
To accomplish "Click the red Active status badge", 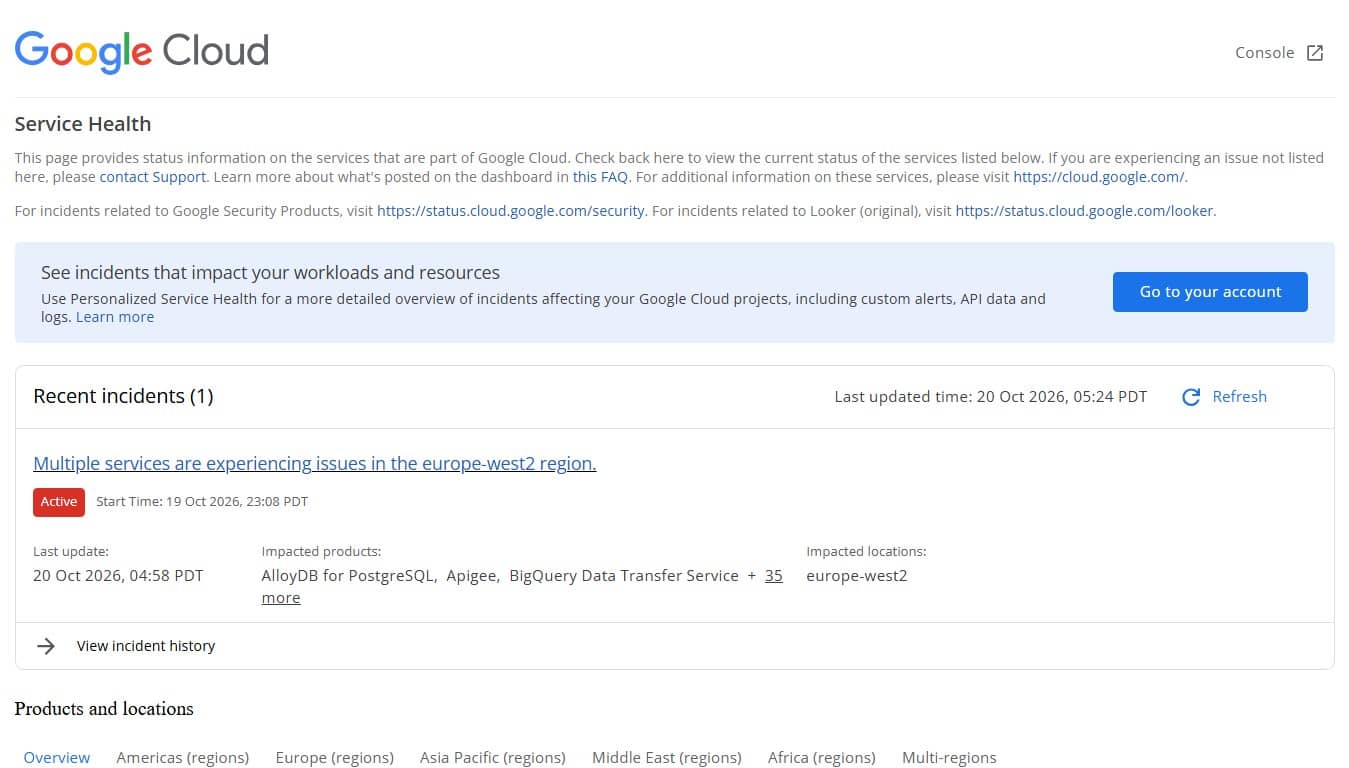I will (59, 502).
